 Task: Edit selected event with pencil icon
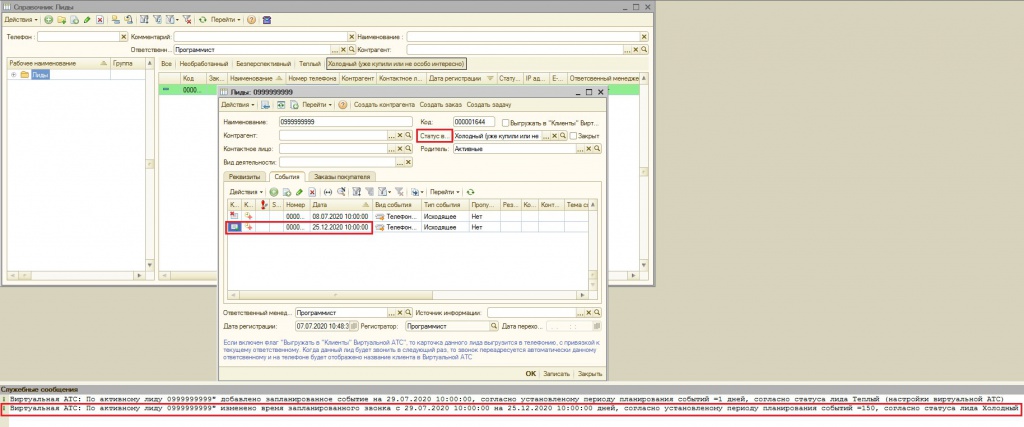299,192
